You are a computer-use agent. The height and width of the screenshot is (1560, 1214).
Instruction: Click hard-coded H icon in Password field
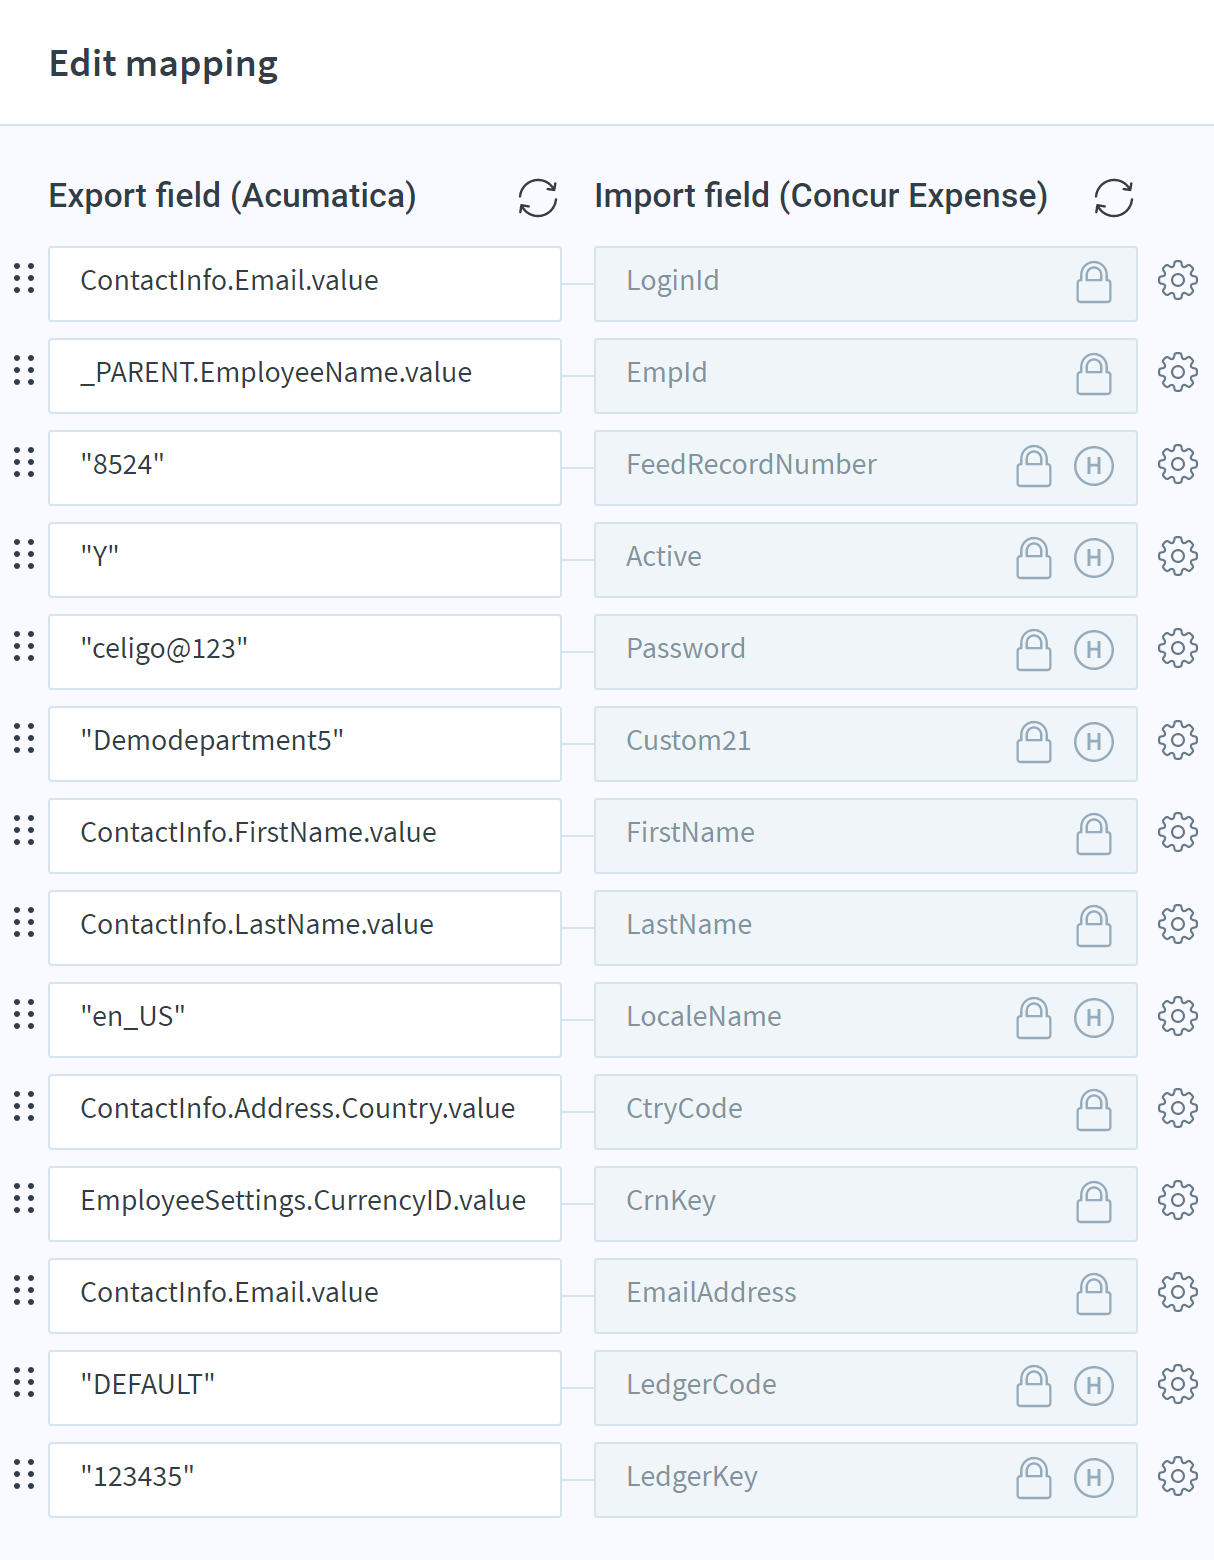(1094, 650)
